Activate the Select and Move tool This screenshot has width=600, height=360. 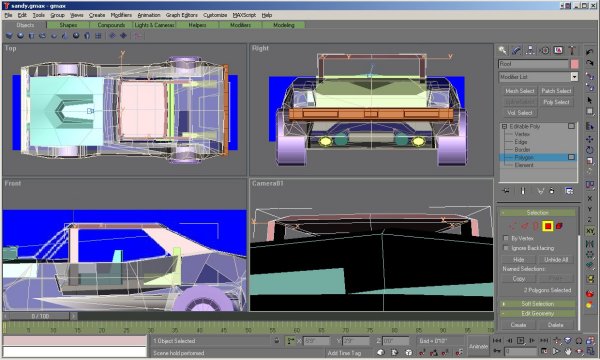click(x=590, y=139)
